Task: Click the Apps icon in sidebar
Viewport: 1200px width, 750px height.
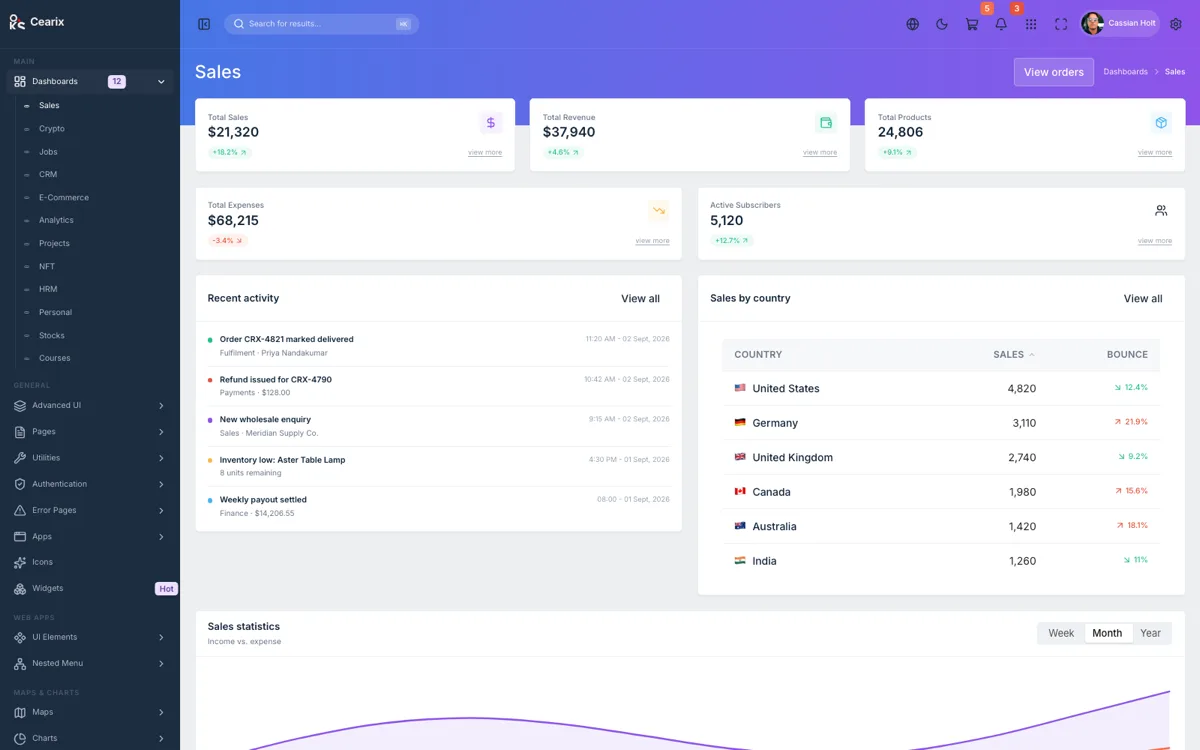Action: (20, 536)
